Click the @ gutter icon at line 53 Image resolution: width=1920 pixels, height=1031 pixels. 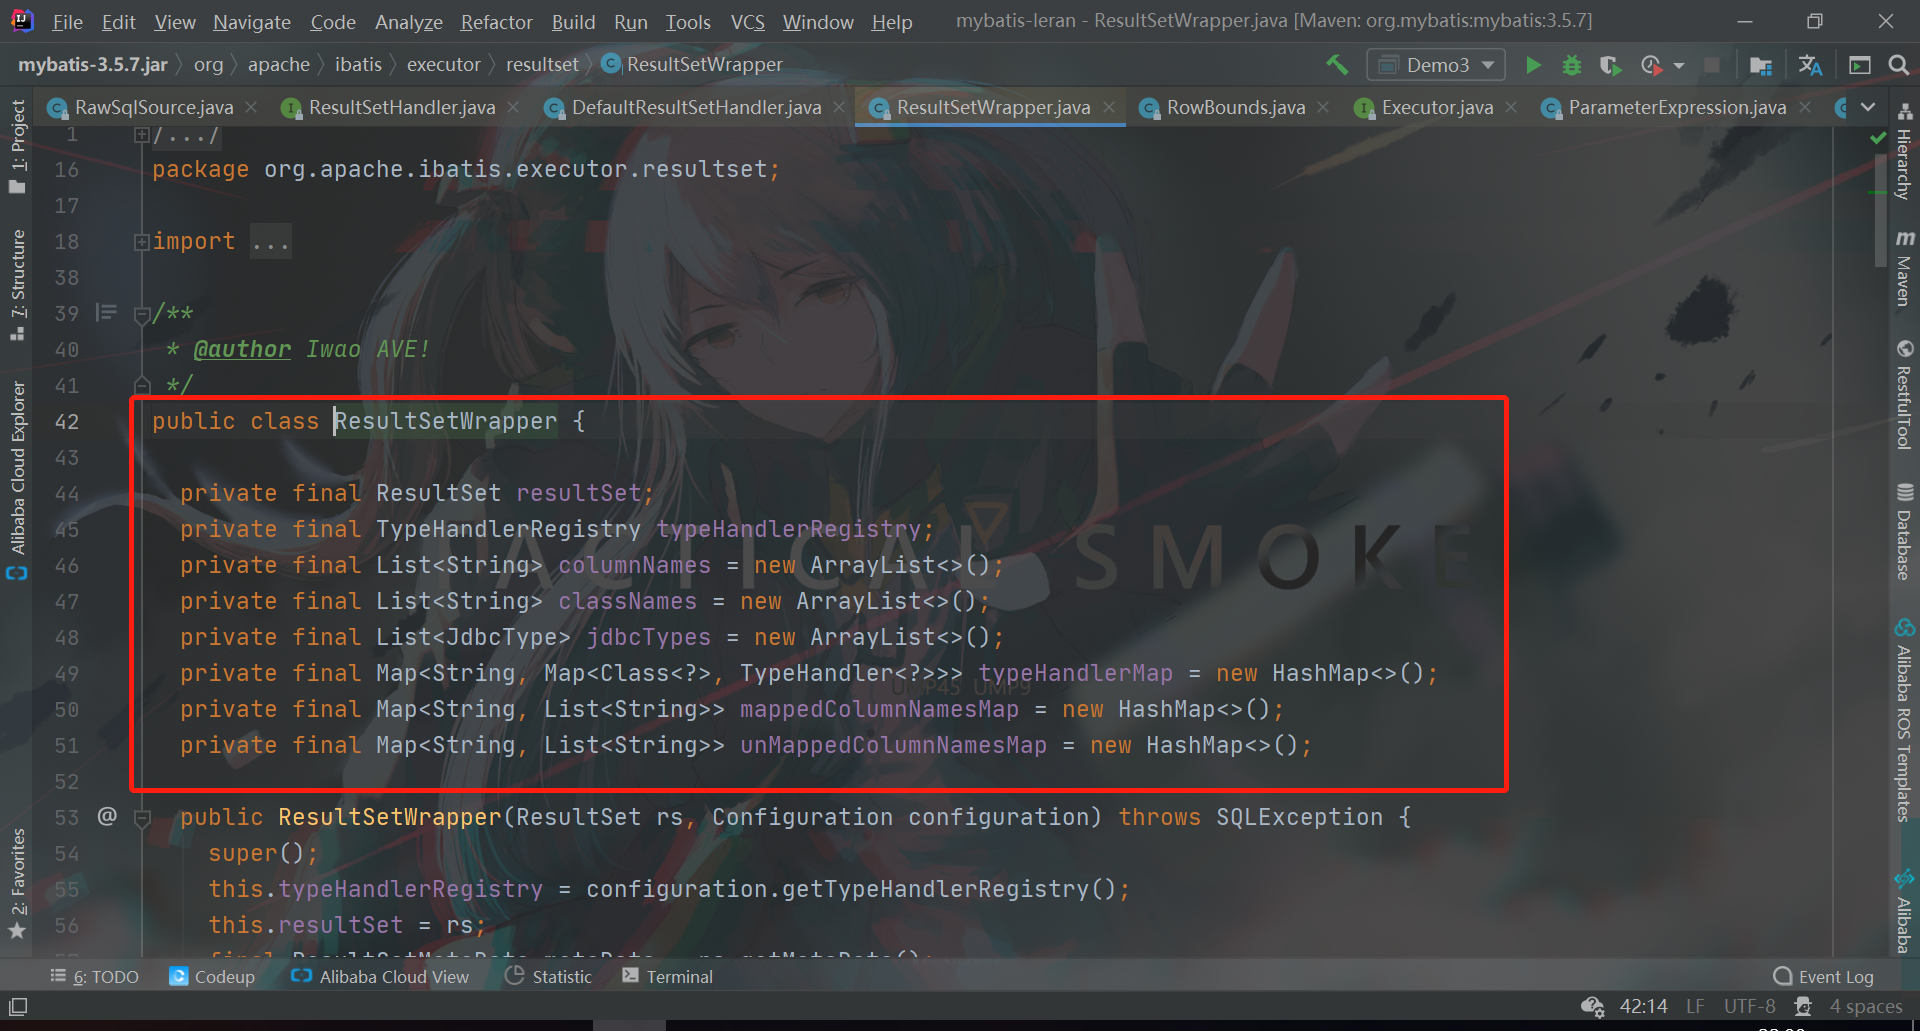(x=107, y=816)
